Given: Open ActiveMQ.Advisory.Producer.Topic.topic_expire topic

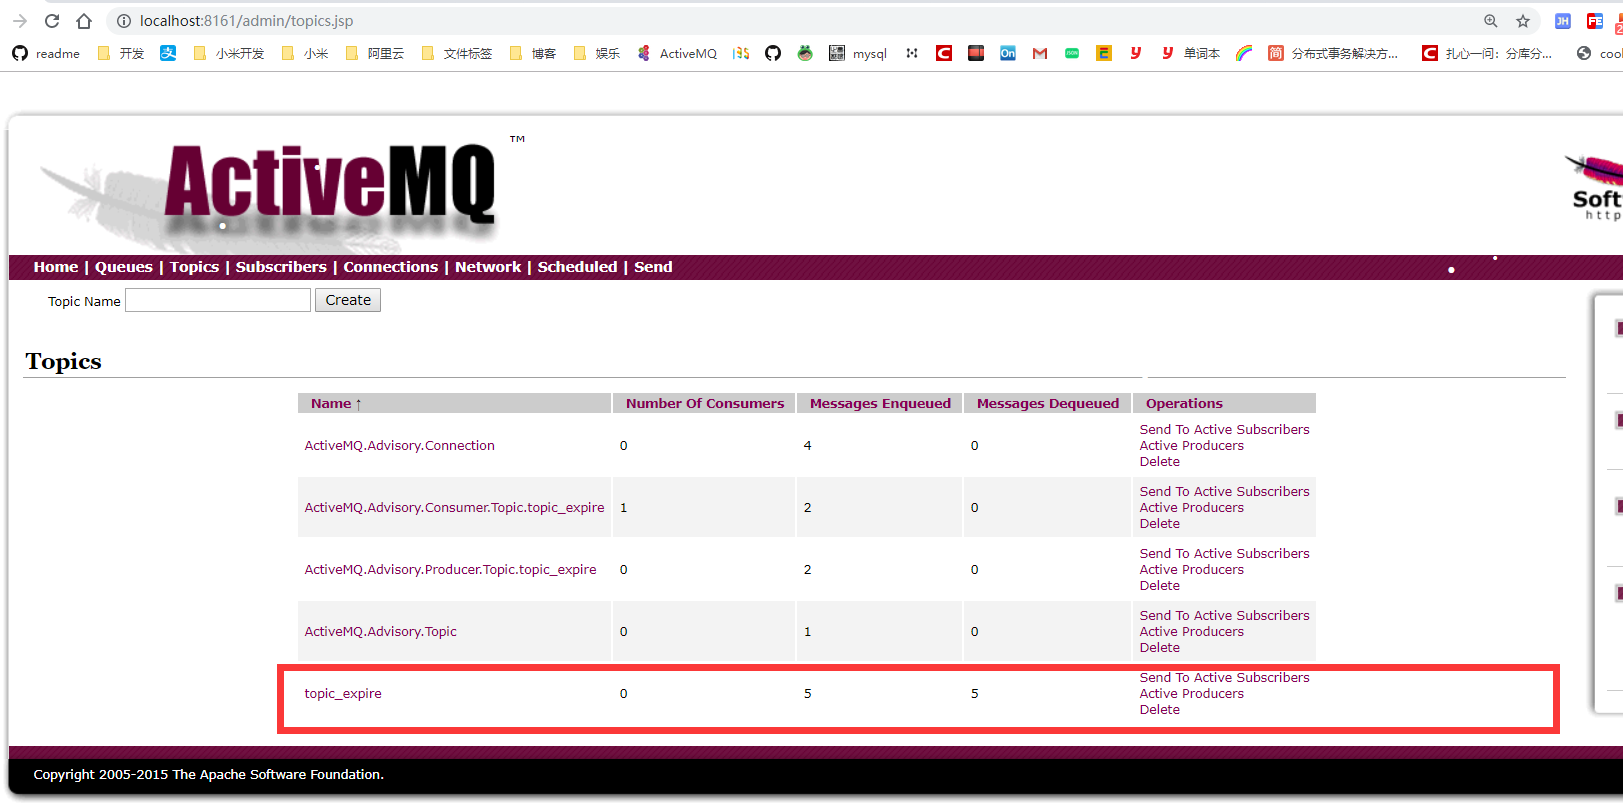Looking at the screenshot, I should (450, 570).
